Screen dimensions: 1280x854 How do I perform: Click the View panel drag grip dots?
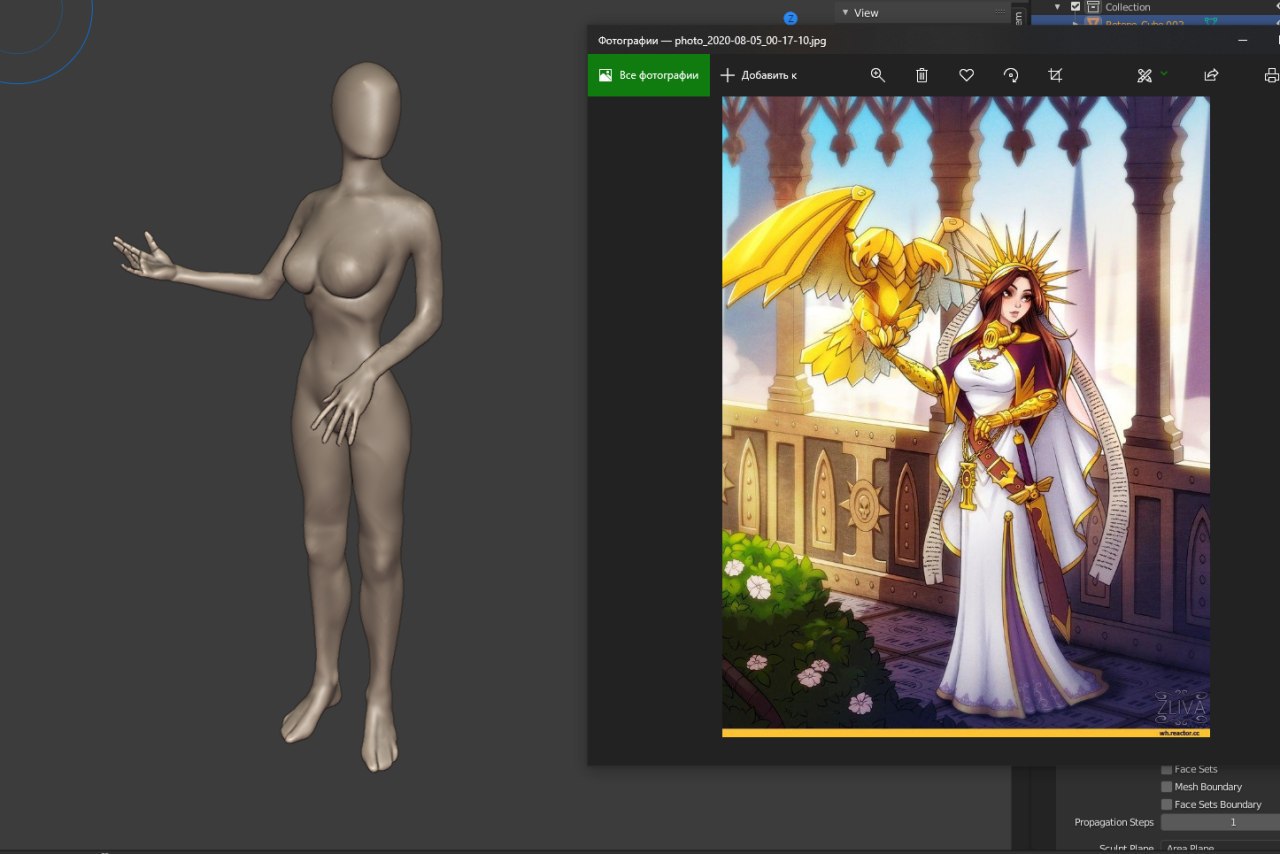[1000, 13]
